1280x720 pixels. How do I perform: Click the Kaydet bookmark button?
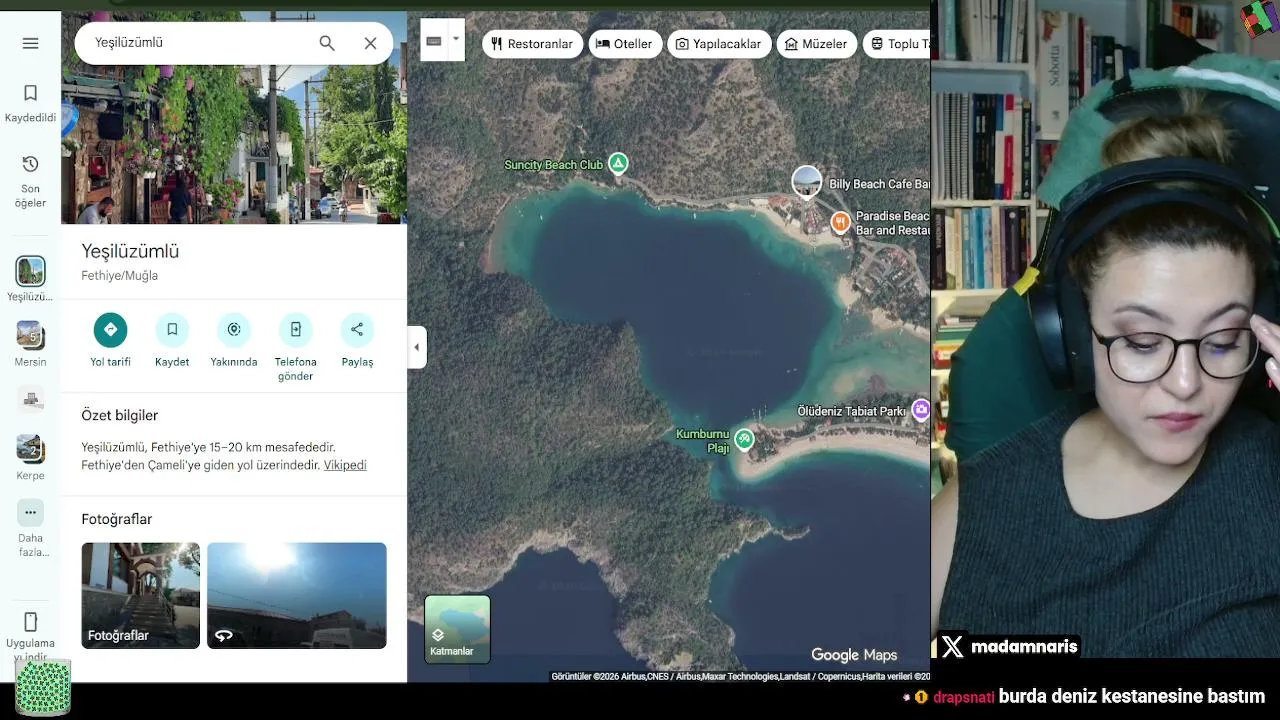pyautogui.click(x=172, y=340)
